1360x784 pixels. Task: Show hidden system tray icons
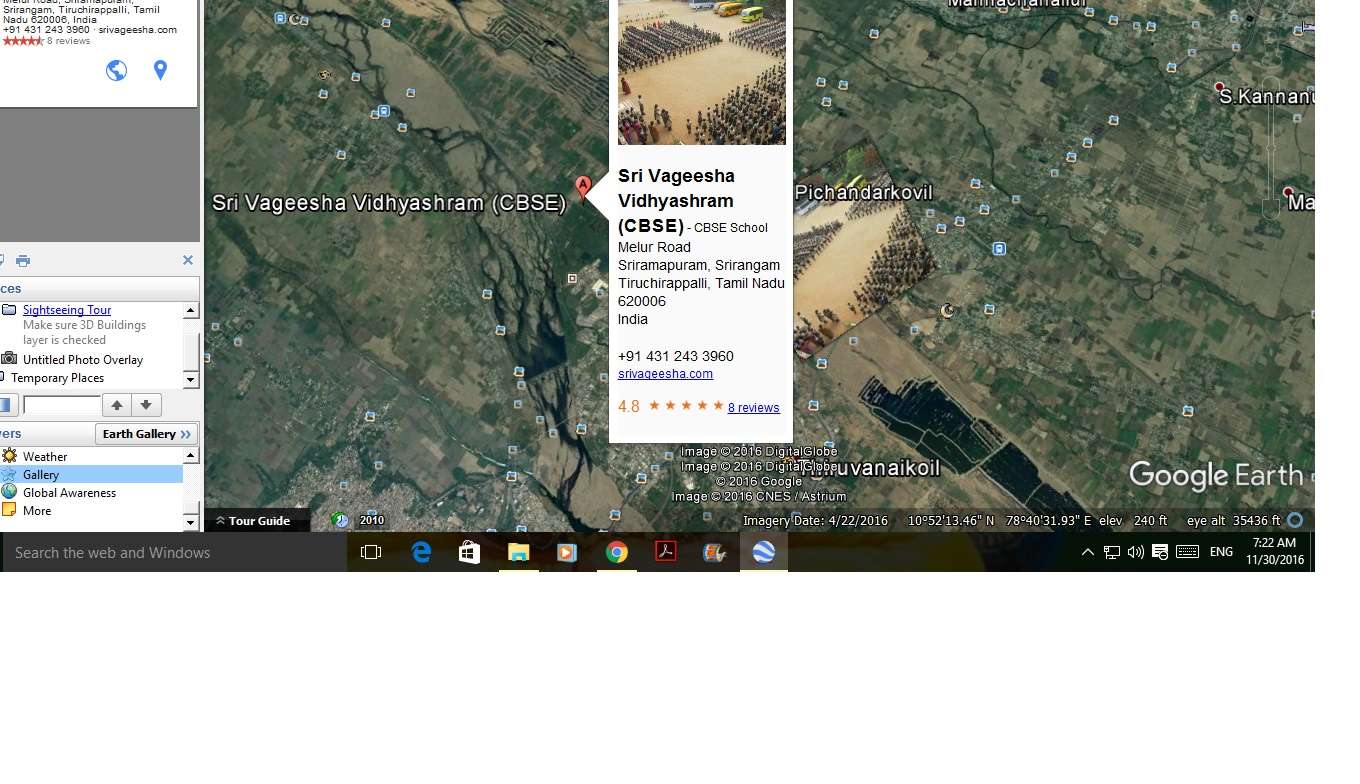pyautogui.click(x=1087, y=552)
